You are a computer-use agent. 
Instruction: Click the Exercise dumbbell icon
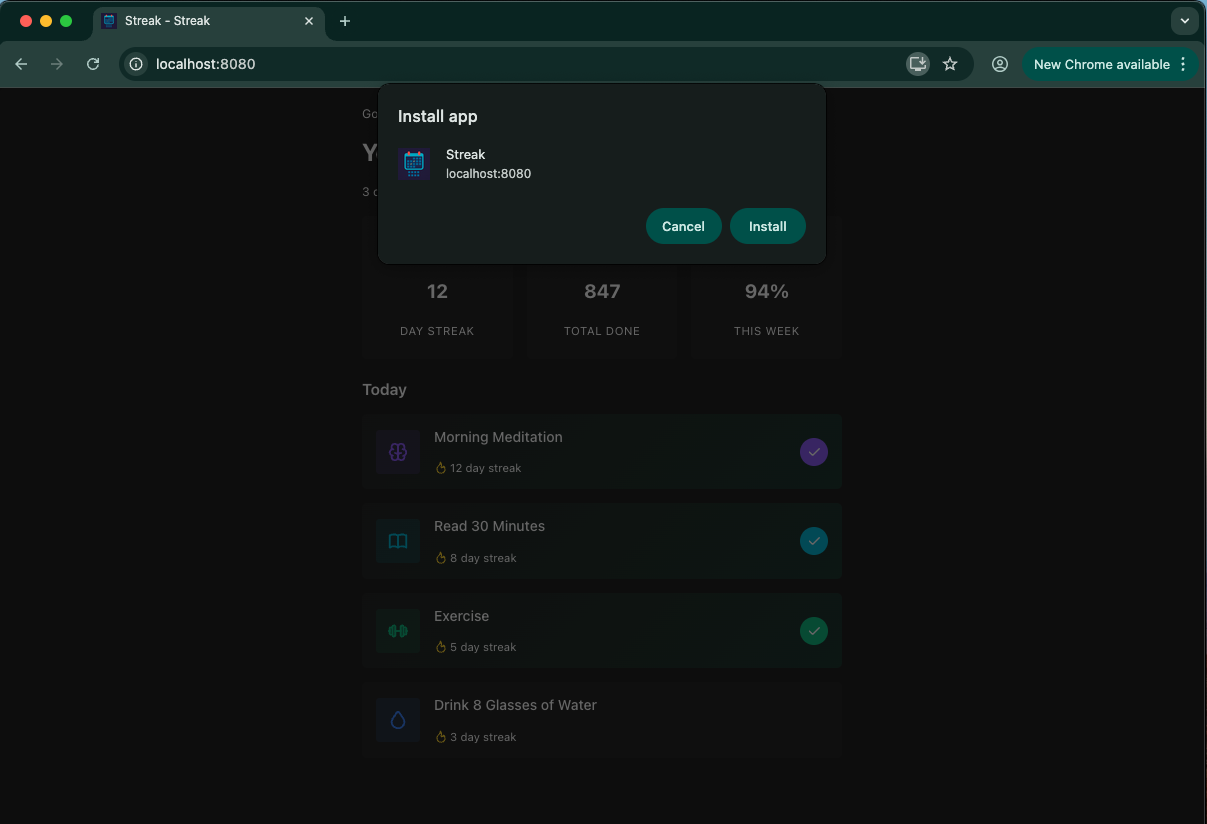(x=397, y=631)
